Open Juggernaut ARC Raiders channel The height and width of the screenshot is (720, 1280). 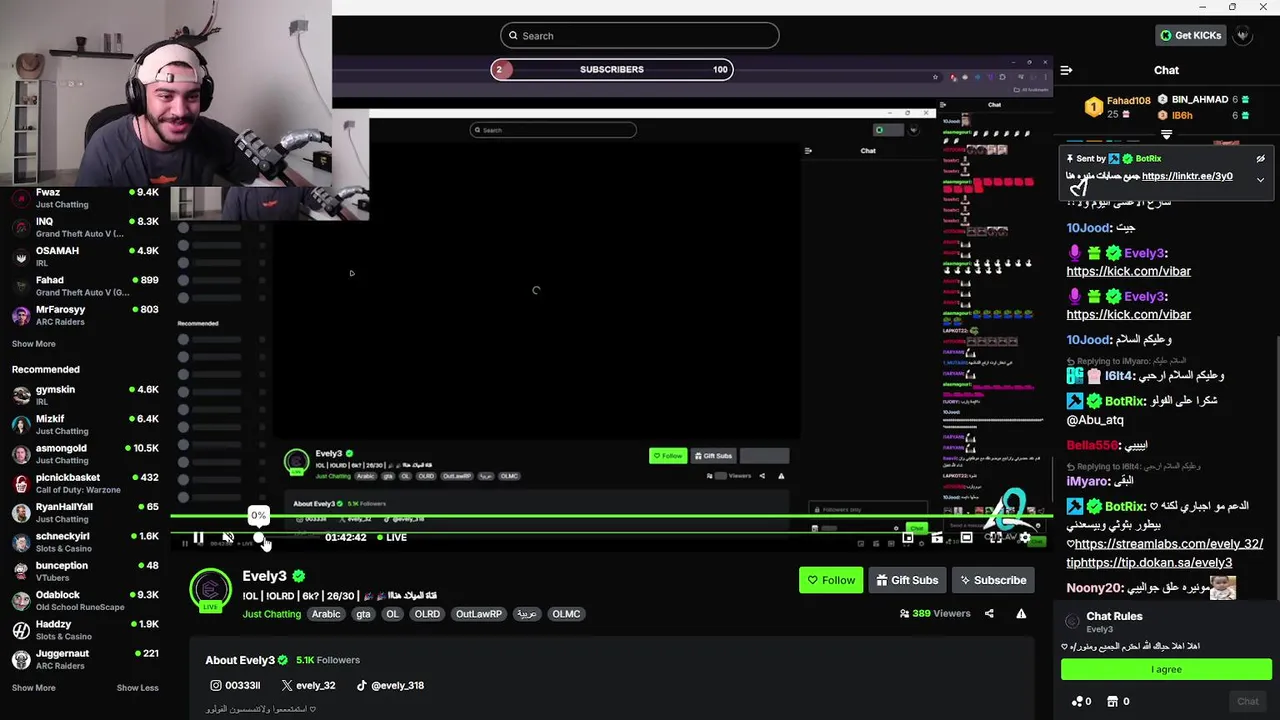[85, 659]
